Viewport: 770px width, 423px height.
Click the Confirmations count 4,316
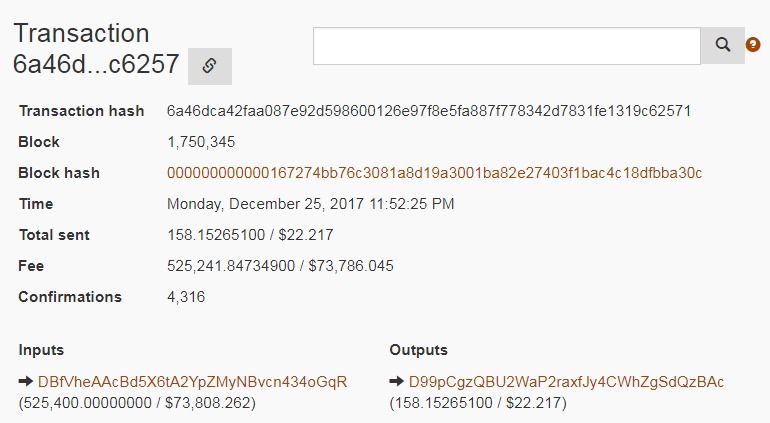click(186, 297)
